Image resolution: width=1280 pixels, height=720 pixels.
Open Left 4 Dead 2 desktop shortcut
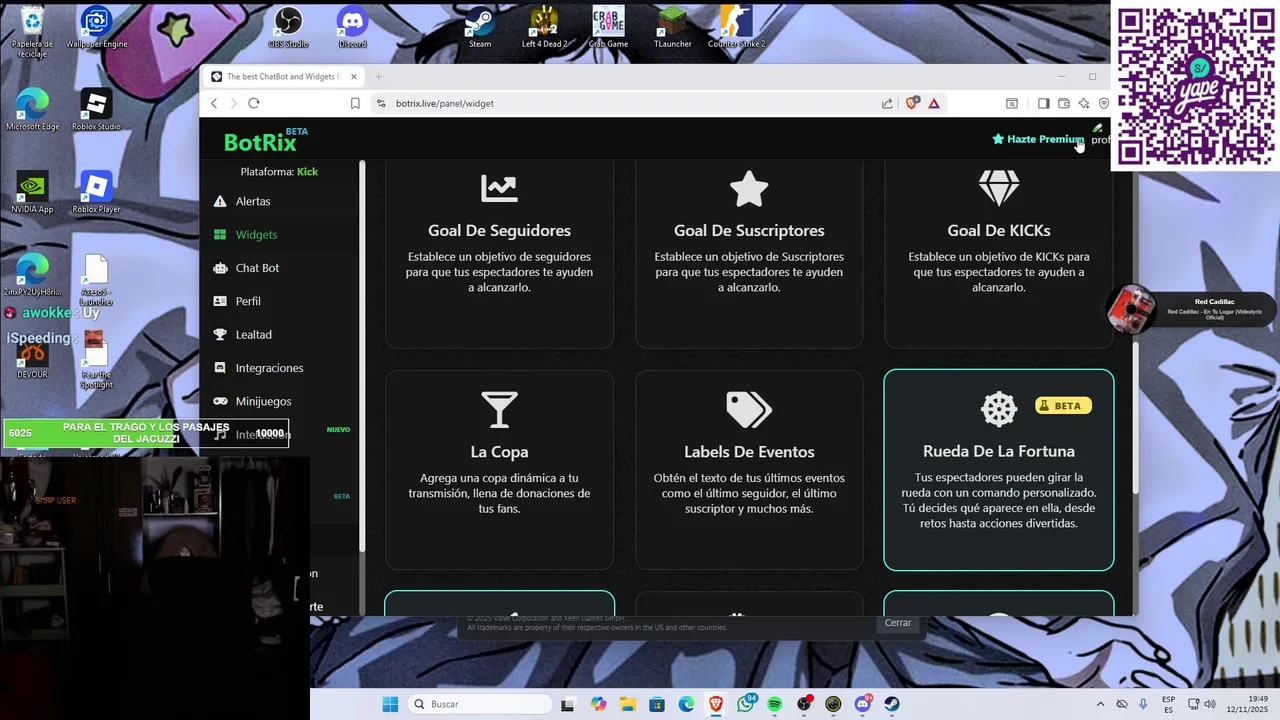(x=544, y=27)
